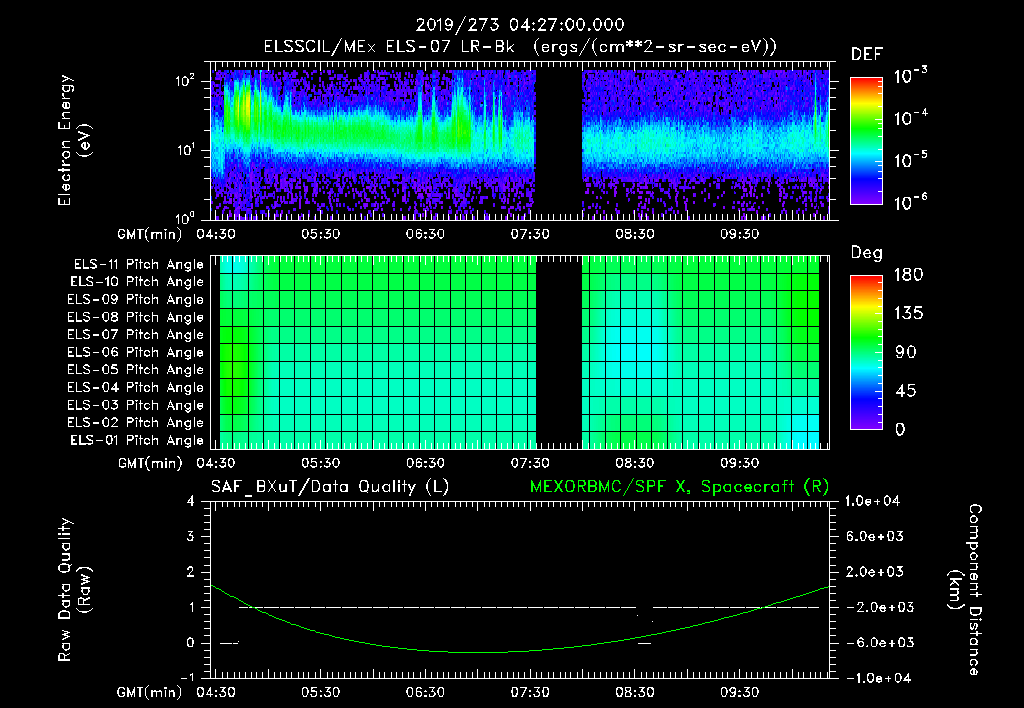Select the 'ELS-10 Pitch Angle' row label
Image resolution: width=1024 pixels, height=708 pixels.
[137, 282]
